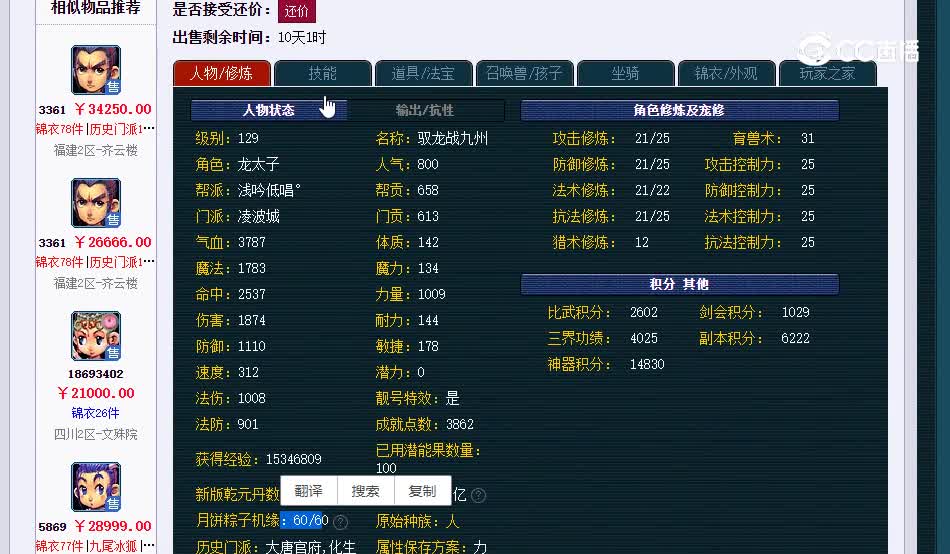Click 猎术修炼 value 12

point(642,242)
